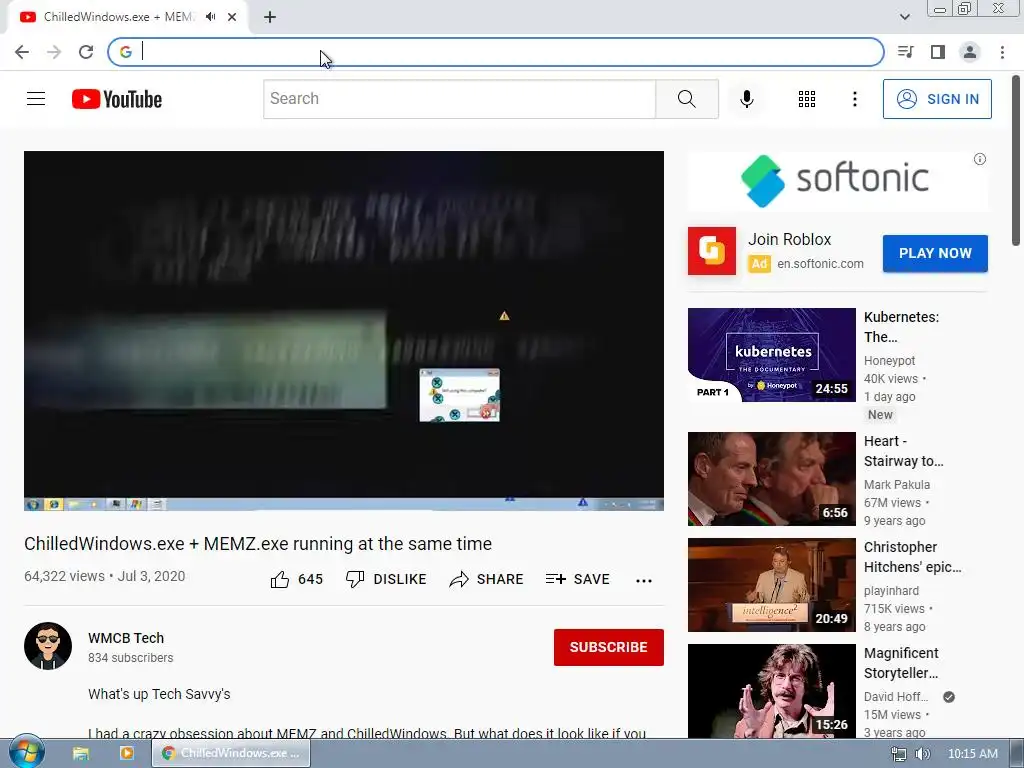Image resolution: width=1024 pixels, height=768 pixels.
Task: Click the red SUBSCRIBE button
Action: pyautogui.click(x=609, y=647)
